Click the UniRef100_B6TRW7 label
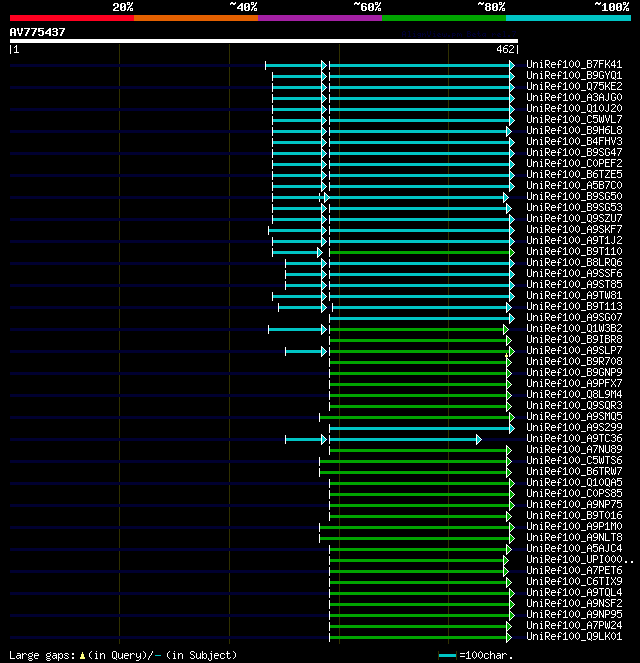The height and width of the screenshot is (663, 640). tap(574, 471)
